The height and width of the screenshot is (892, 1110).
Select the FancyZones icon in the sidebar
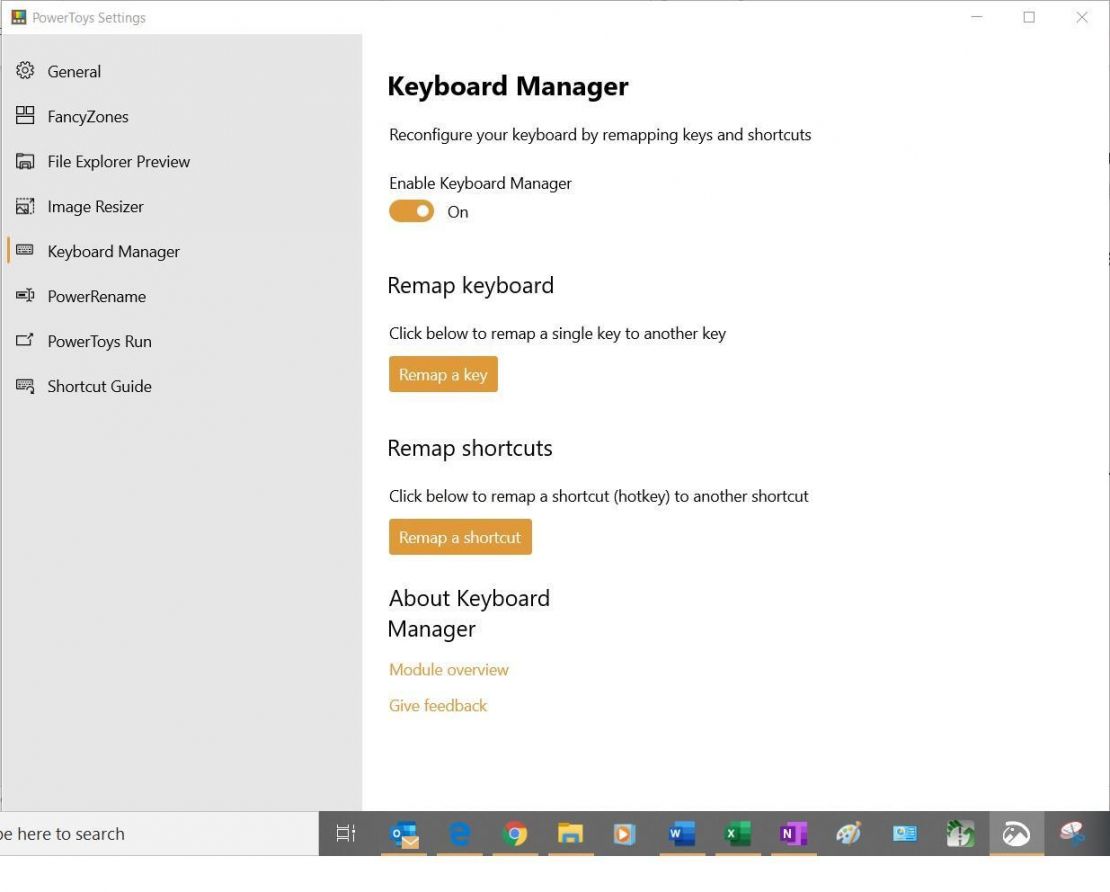click(24, 116)
